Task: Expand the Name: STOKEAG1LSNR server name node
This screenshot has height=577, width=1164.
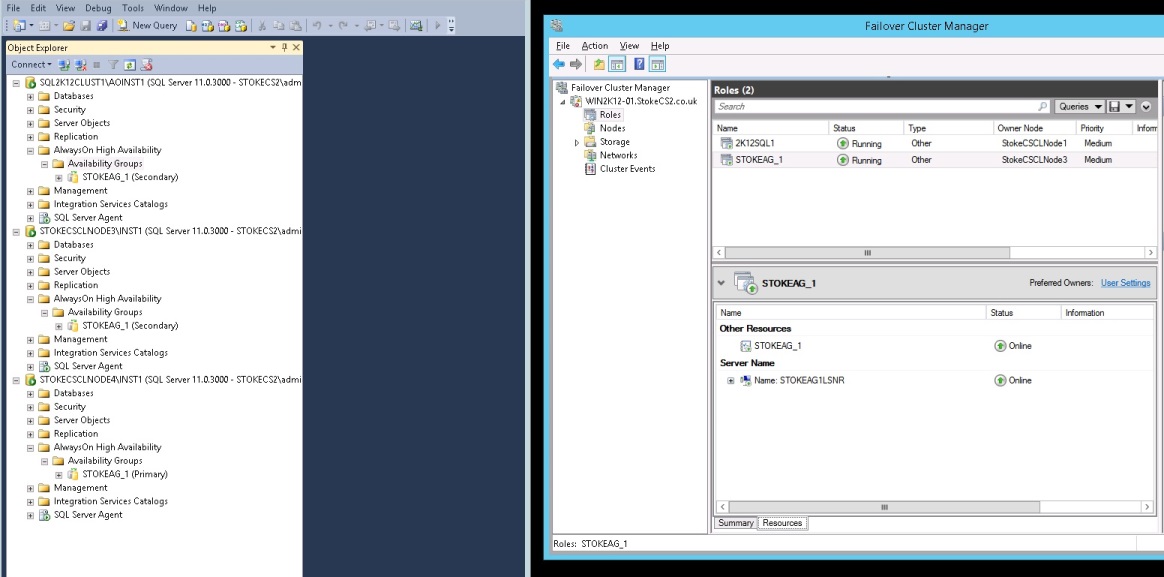Action: pos(730,380)
